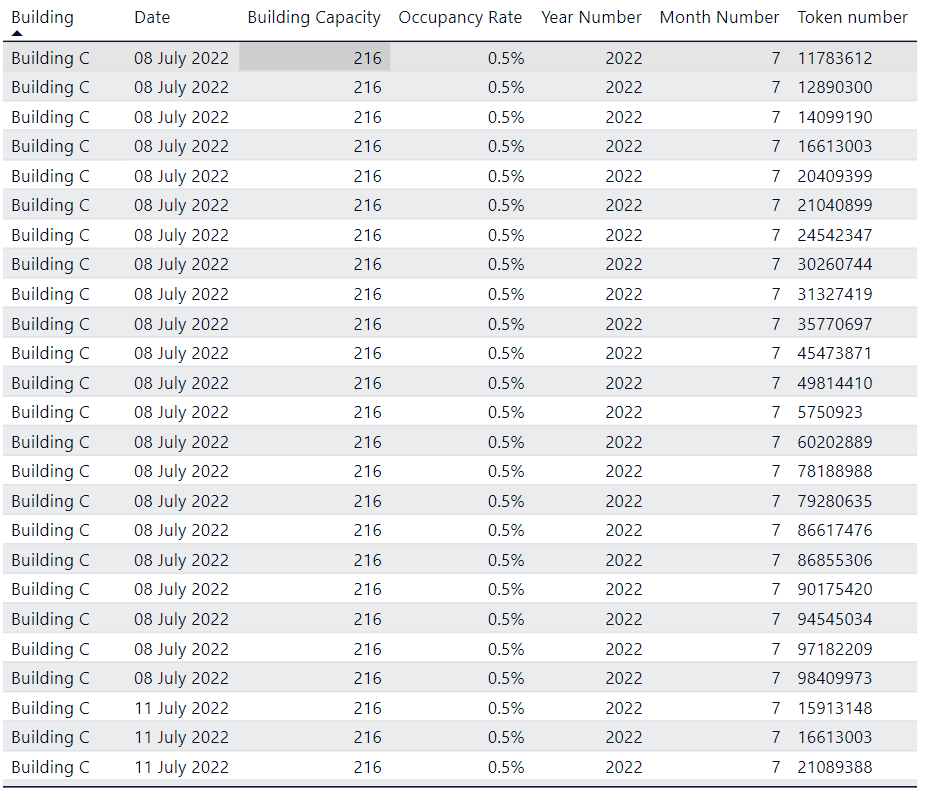
Task: Sort by the Building column header
Action: pos(43,18)
